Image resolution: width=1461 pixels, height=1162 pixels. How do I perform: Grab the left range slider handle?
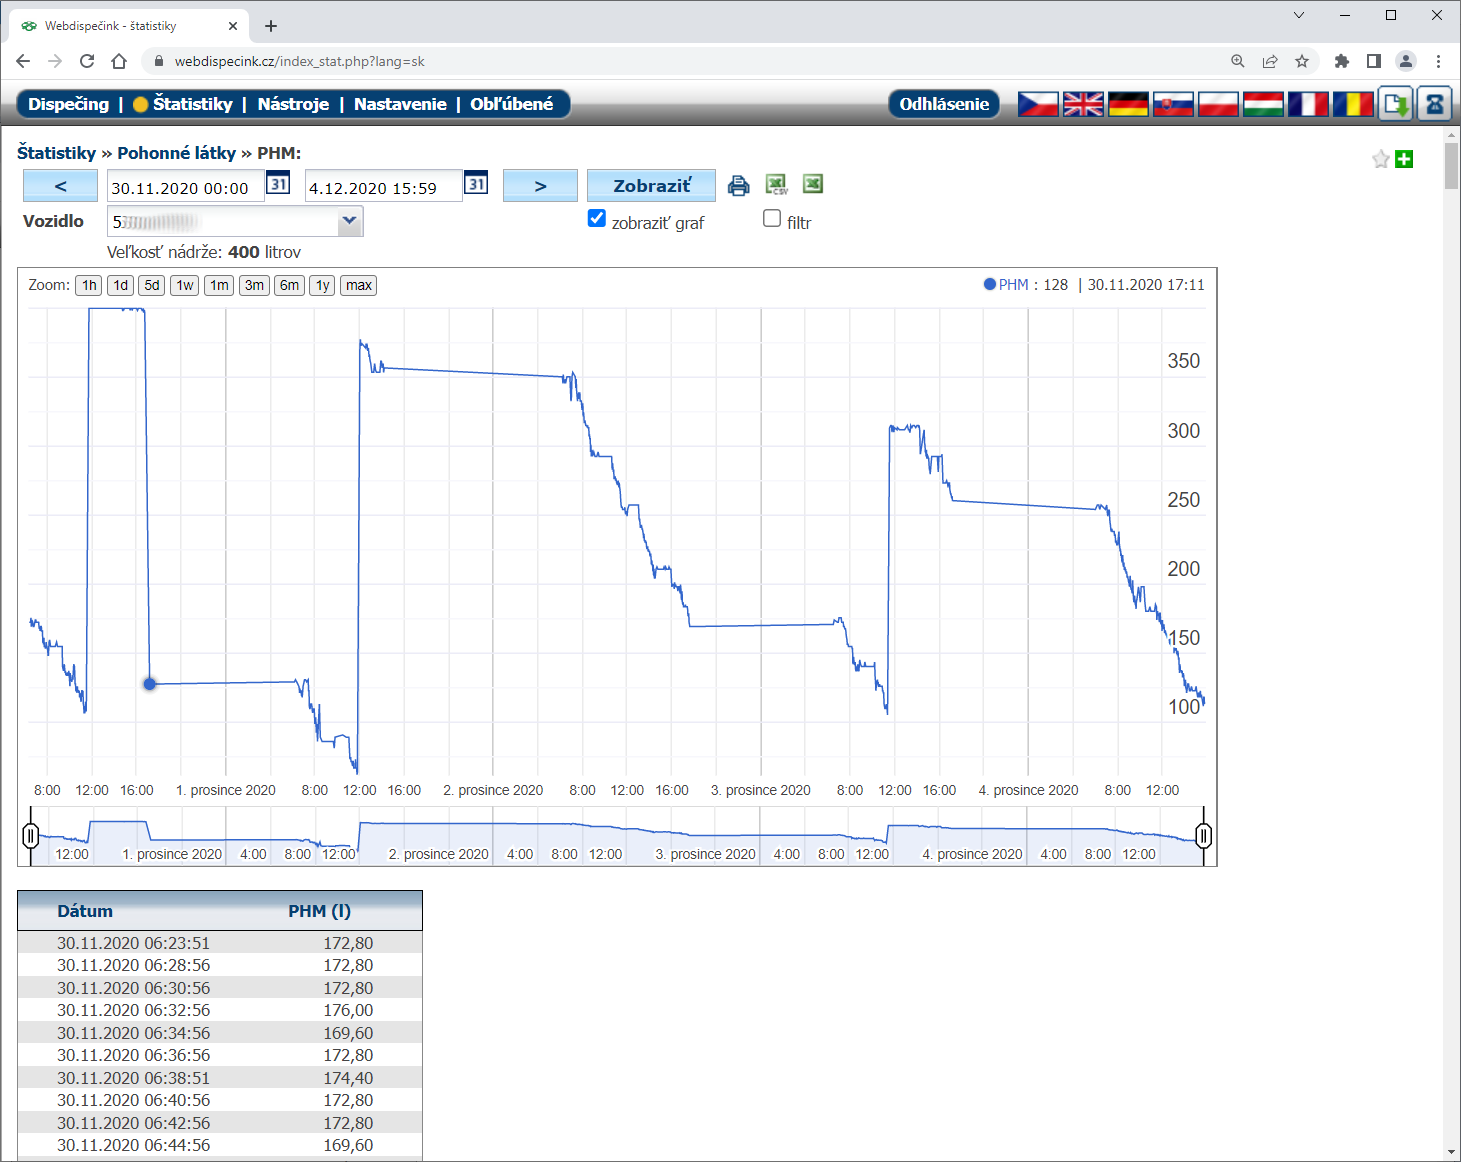pos(31,835)
